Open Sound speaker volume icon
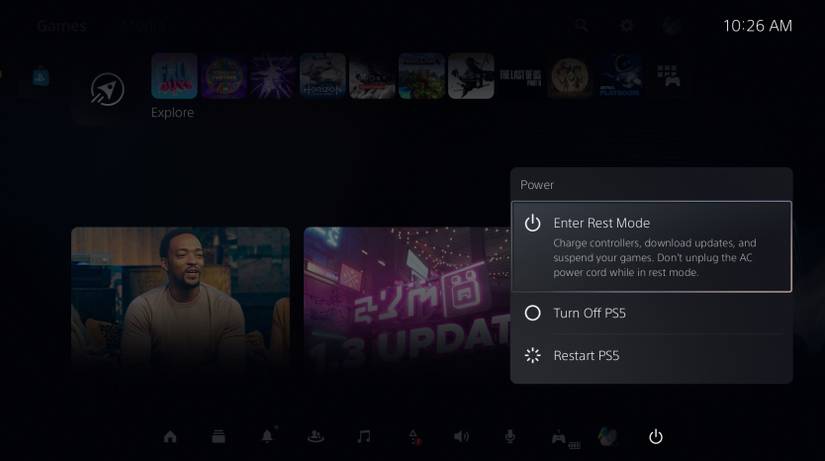Screen dimensions: 825x461 pos(461,437)
